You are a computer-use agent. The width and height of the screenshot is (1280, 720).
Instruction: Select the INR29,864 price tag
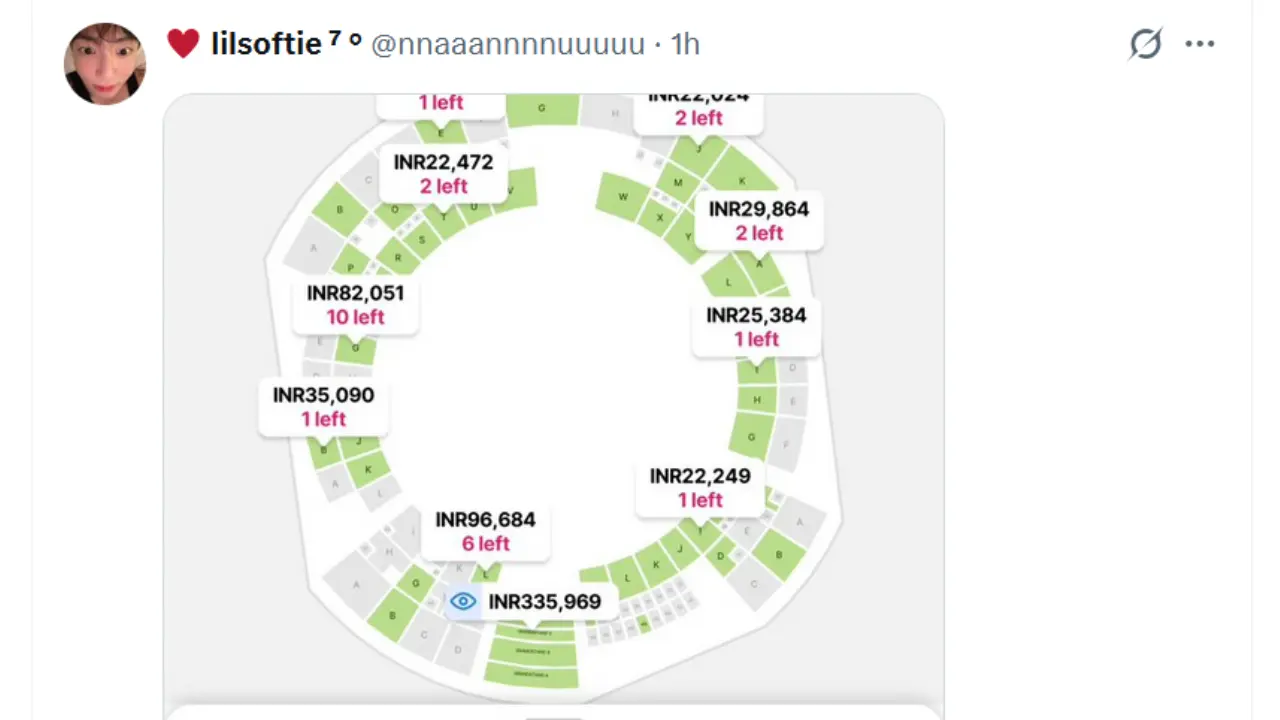758,220
